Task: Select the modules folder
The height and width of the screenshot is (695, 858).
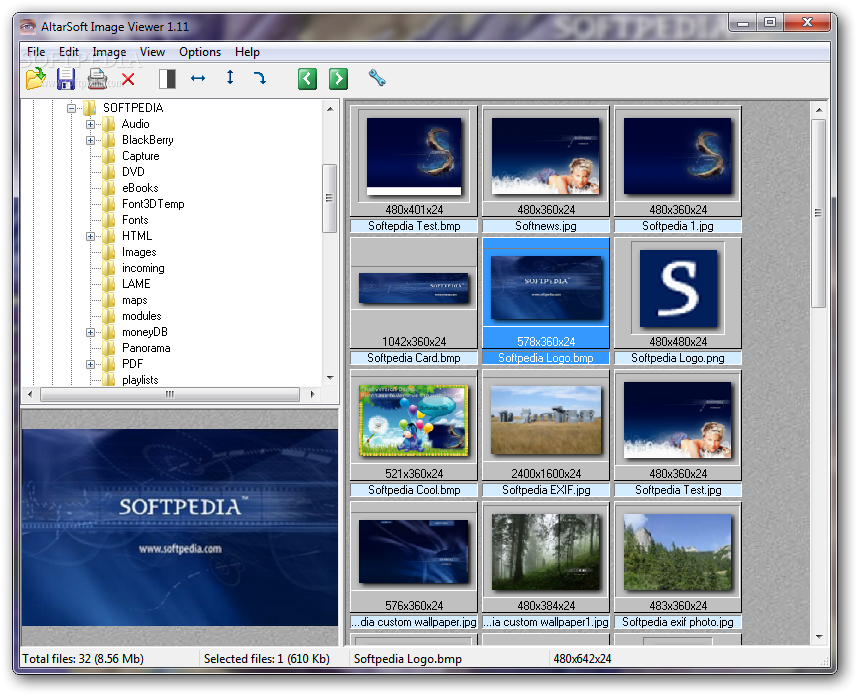Action: (142, 316)
